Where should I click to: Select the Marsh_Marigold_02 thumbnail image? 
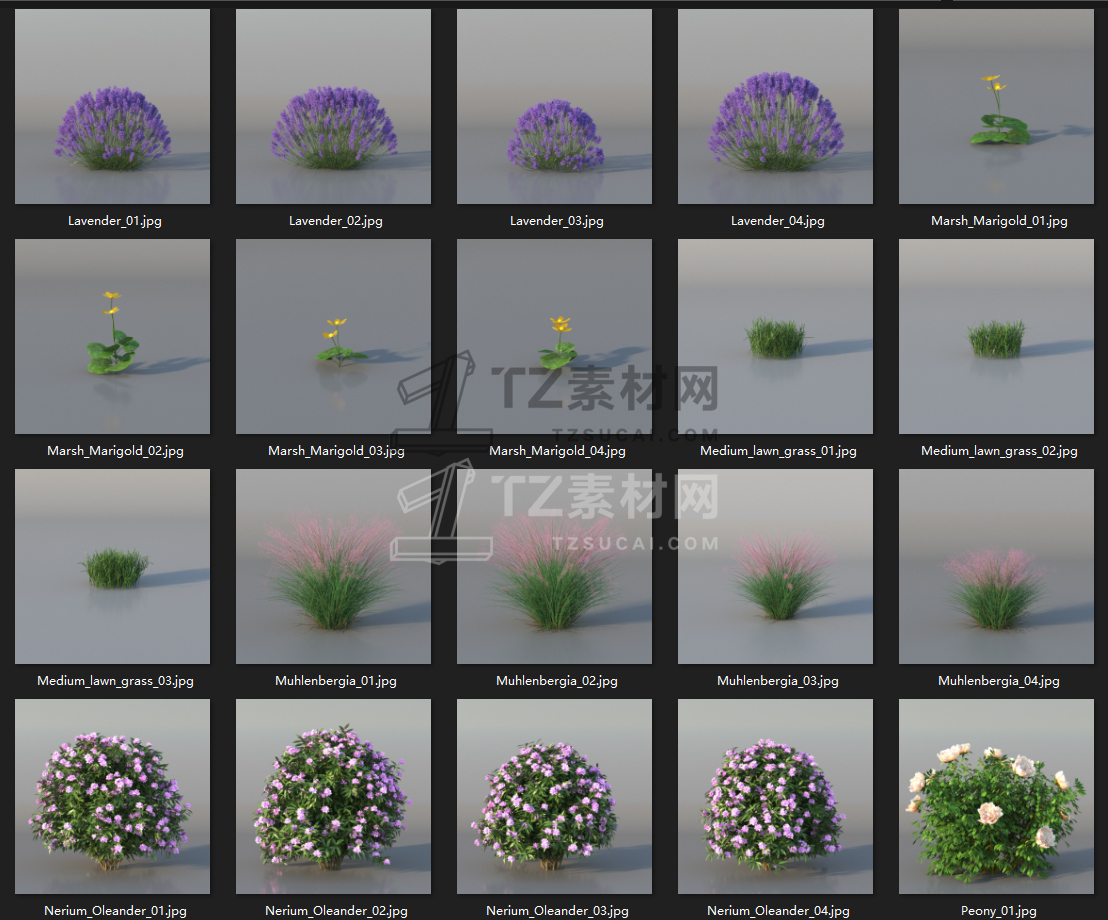click(x=112, y=336)
